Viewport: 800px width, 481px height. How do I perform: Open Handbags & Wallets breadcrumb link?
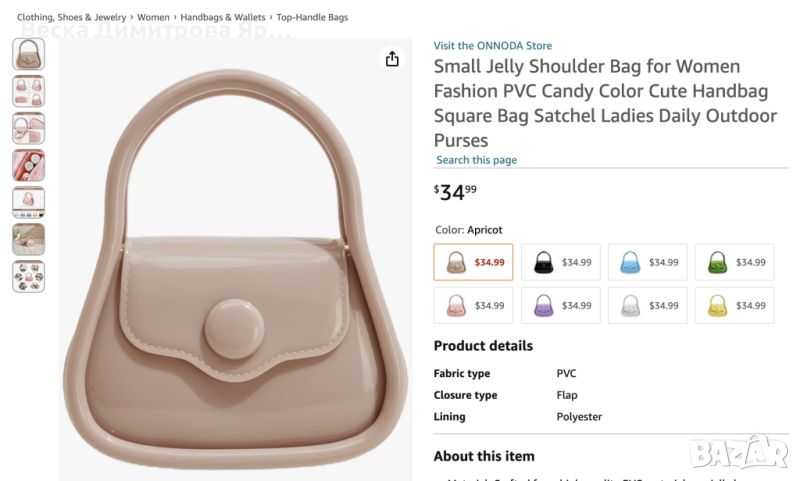point(223,18)
